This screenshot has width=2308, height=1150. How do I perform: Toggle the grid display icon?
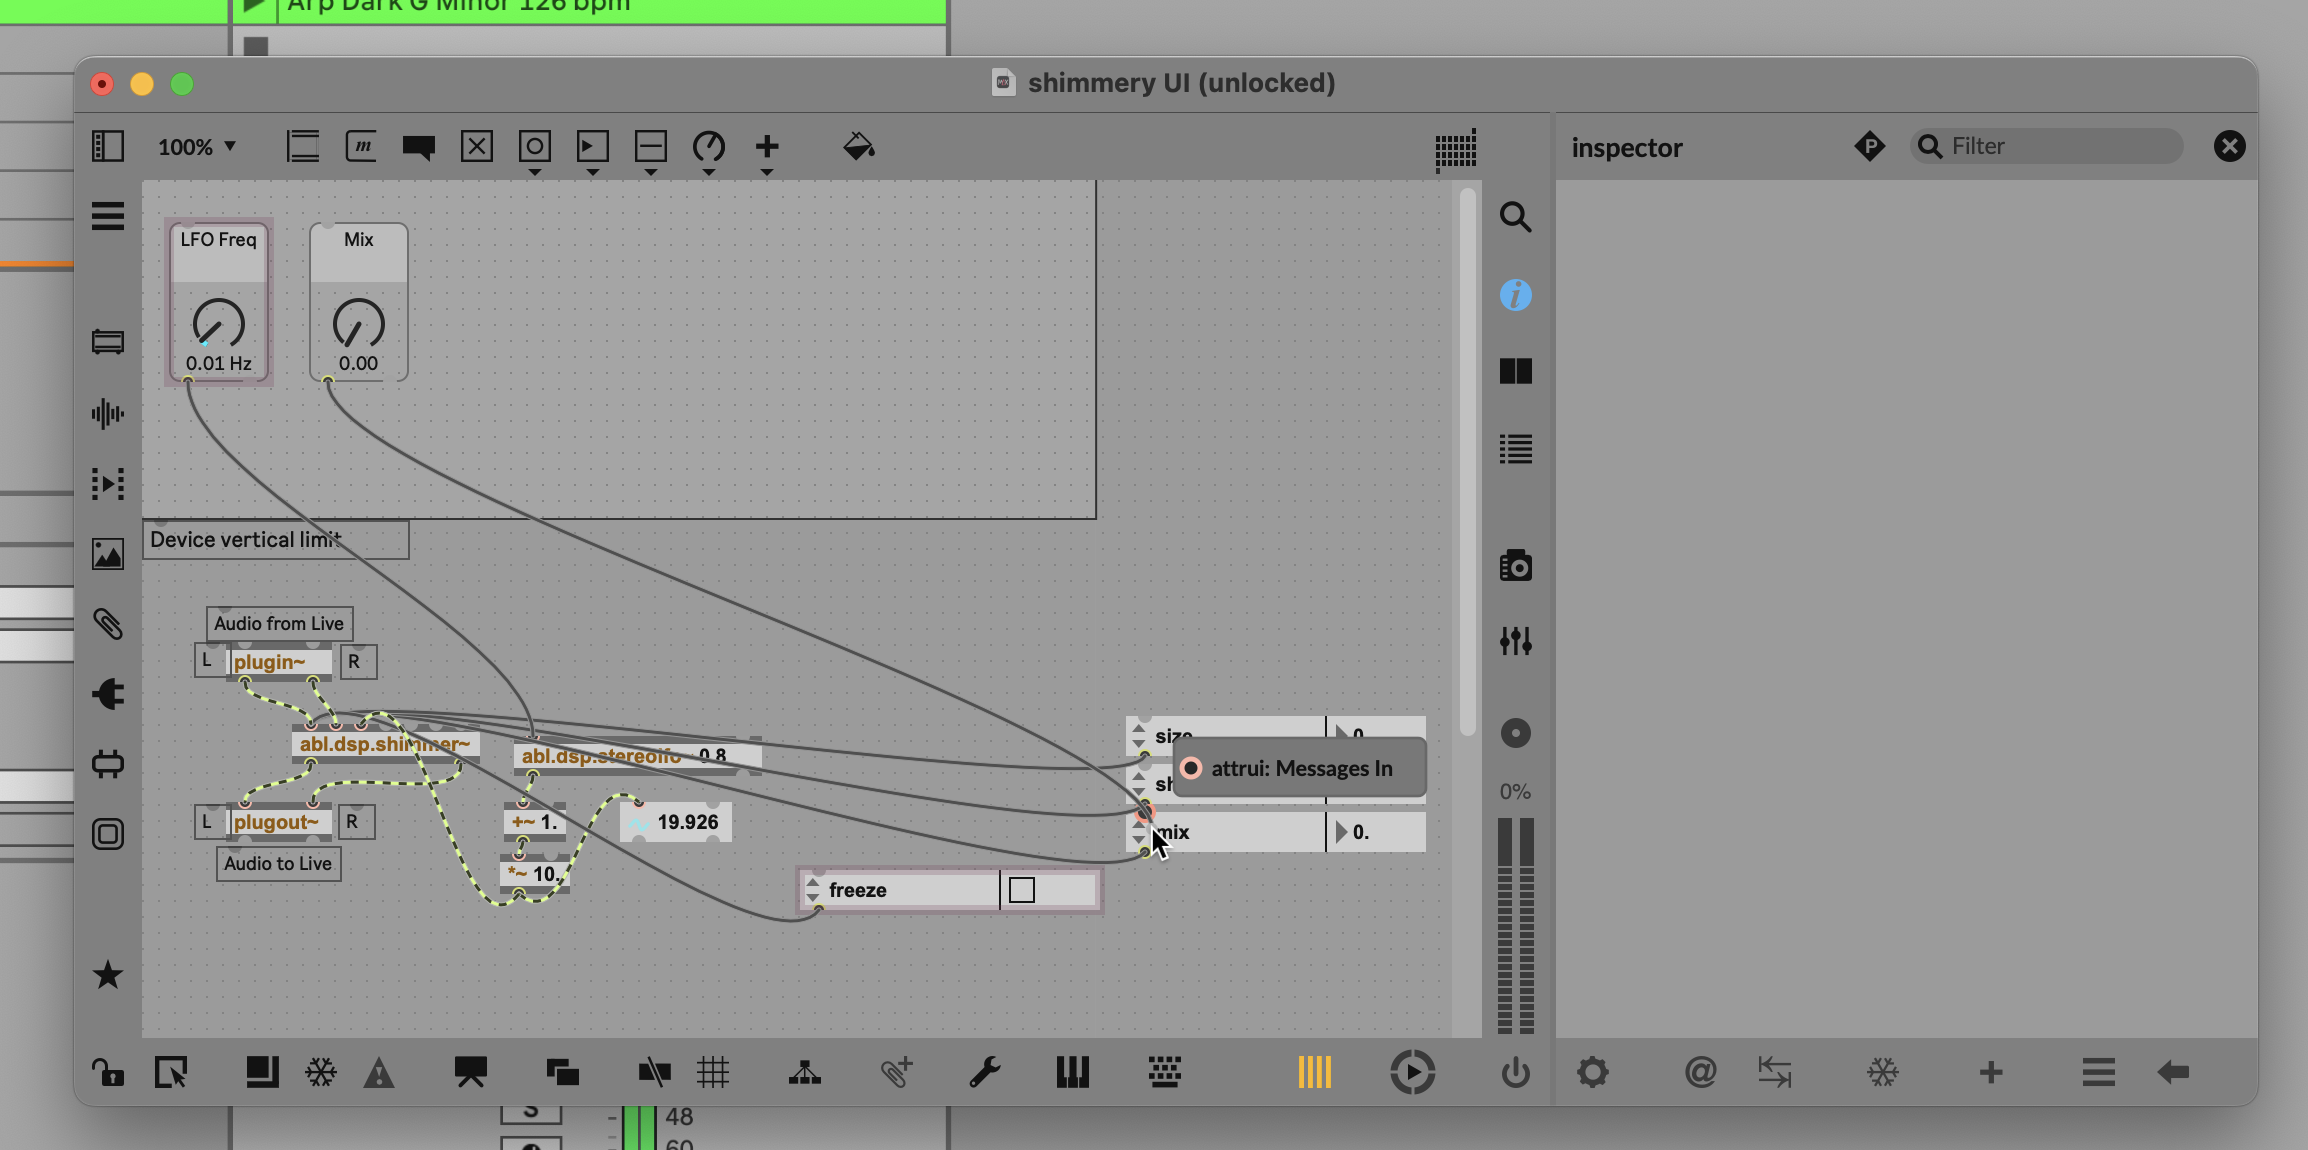[x=713, y=1073]
